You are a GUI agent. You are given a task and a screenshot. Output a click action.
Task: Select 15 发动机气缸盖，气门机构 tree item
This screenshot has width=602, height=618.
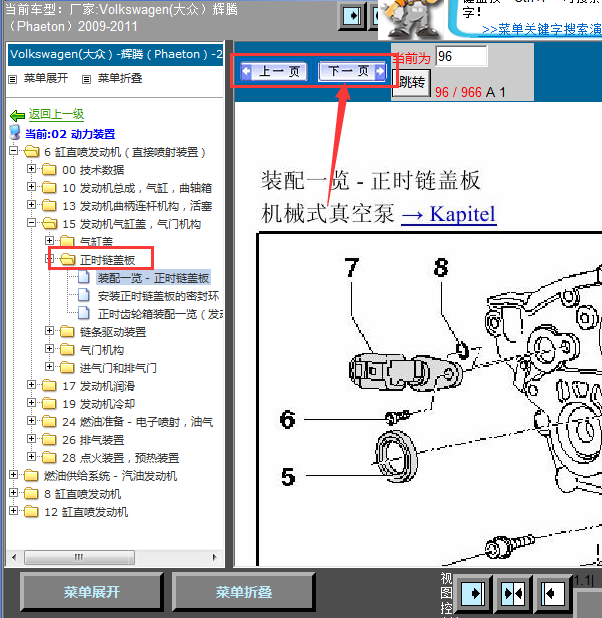pos(132,224)
